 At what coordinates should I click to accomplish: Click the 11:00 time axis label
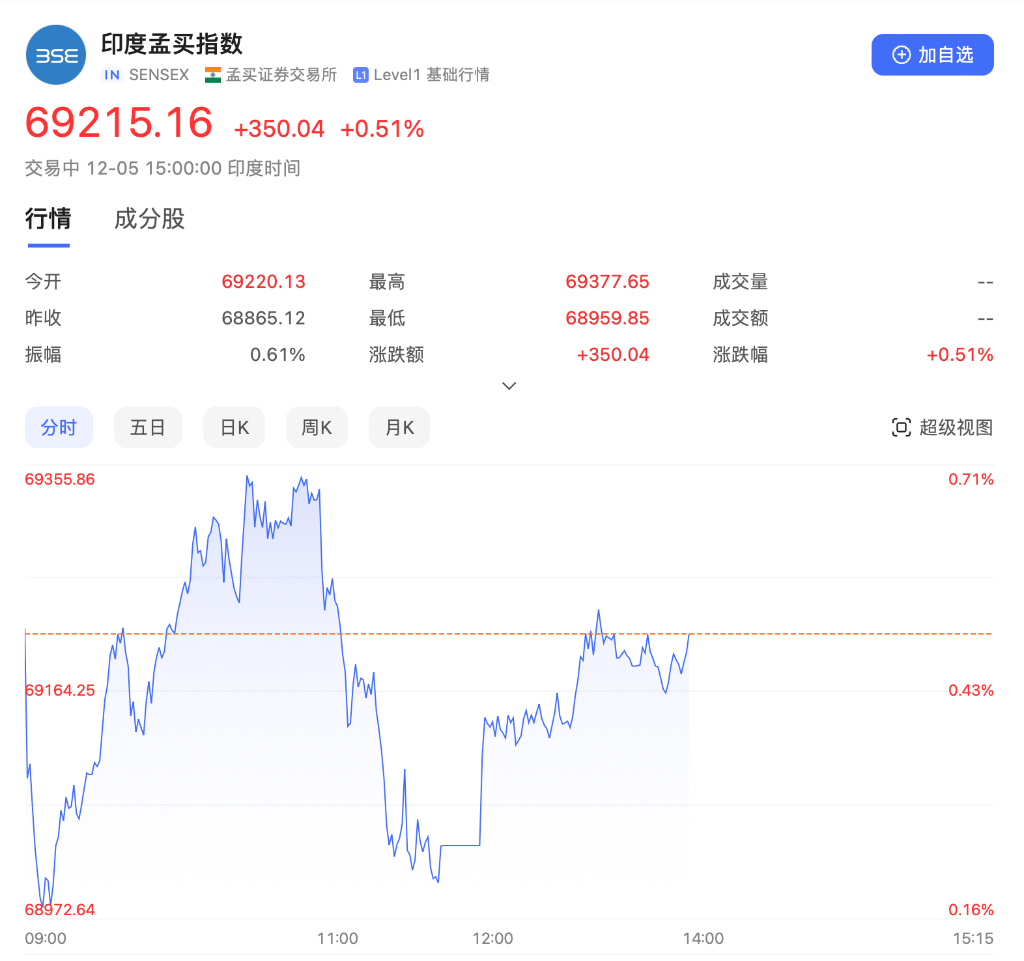[x=338, y=938]
